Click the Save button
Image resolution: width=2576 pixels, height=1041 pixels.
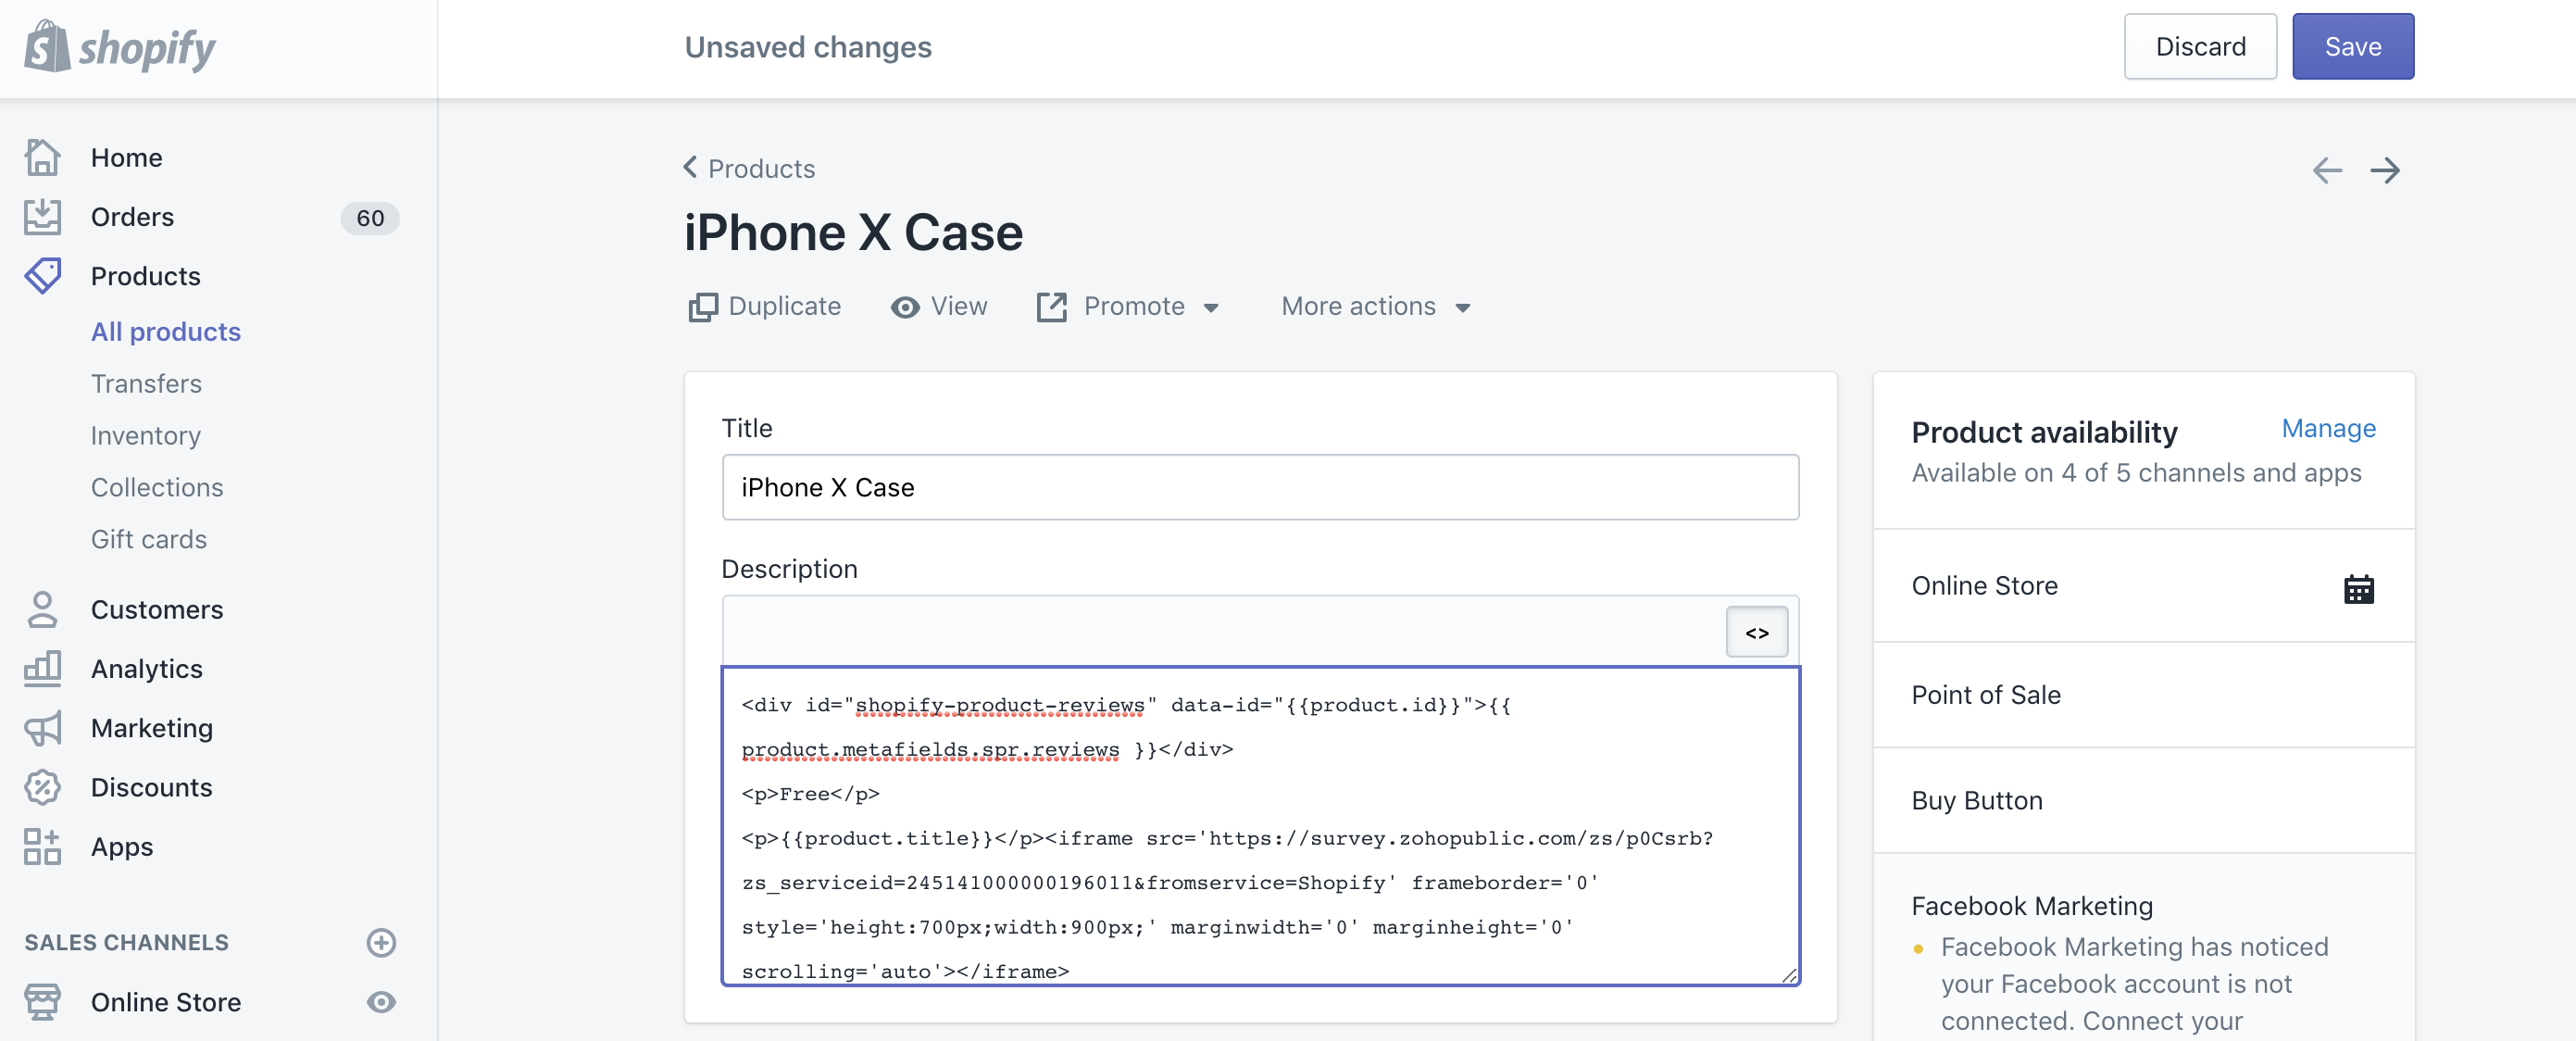coord(2353,44)
